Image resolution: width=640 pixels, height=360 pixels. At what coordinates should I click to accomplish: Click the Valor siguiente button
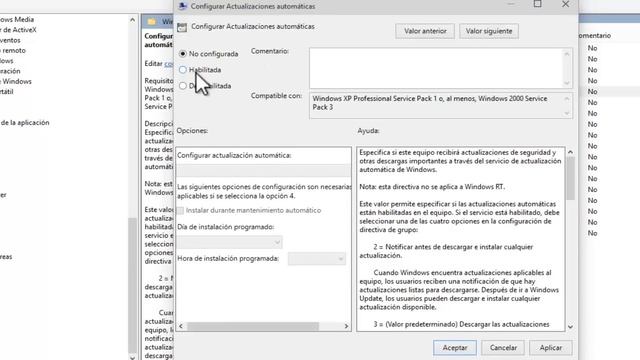[x=489, y=31]
